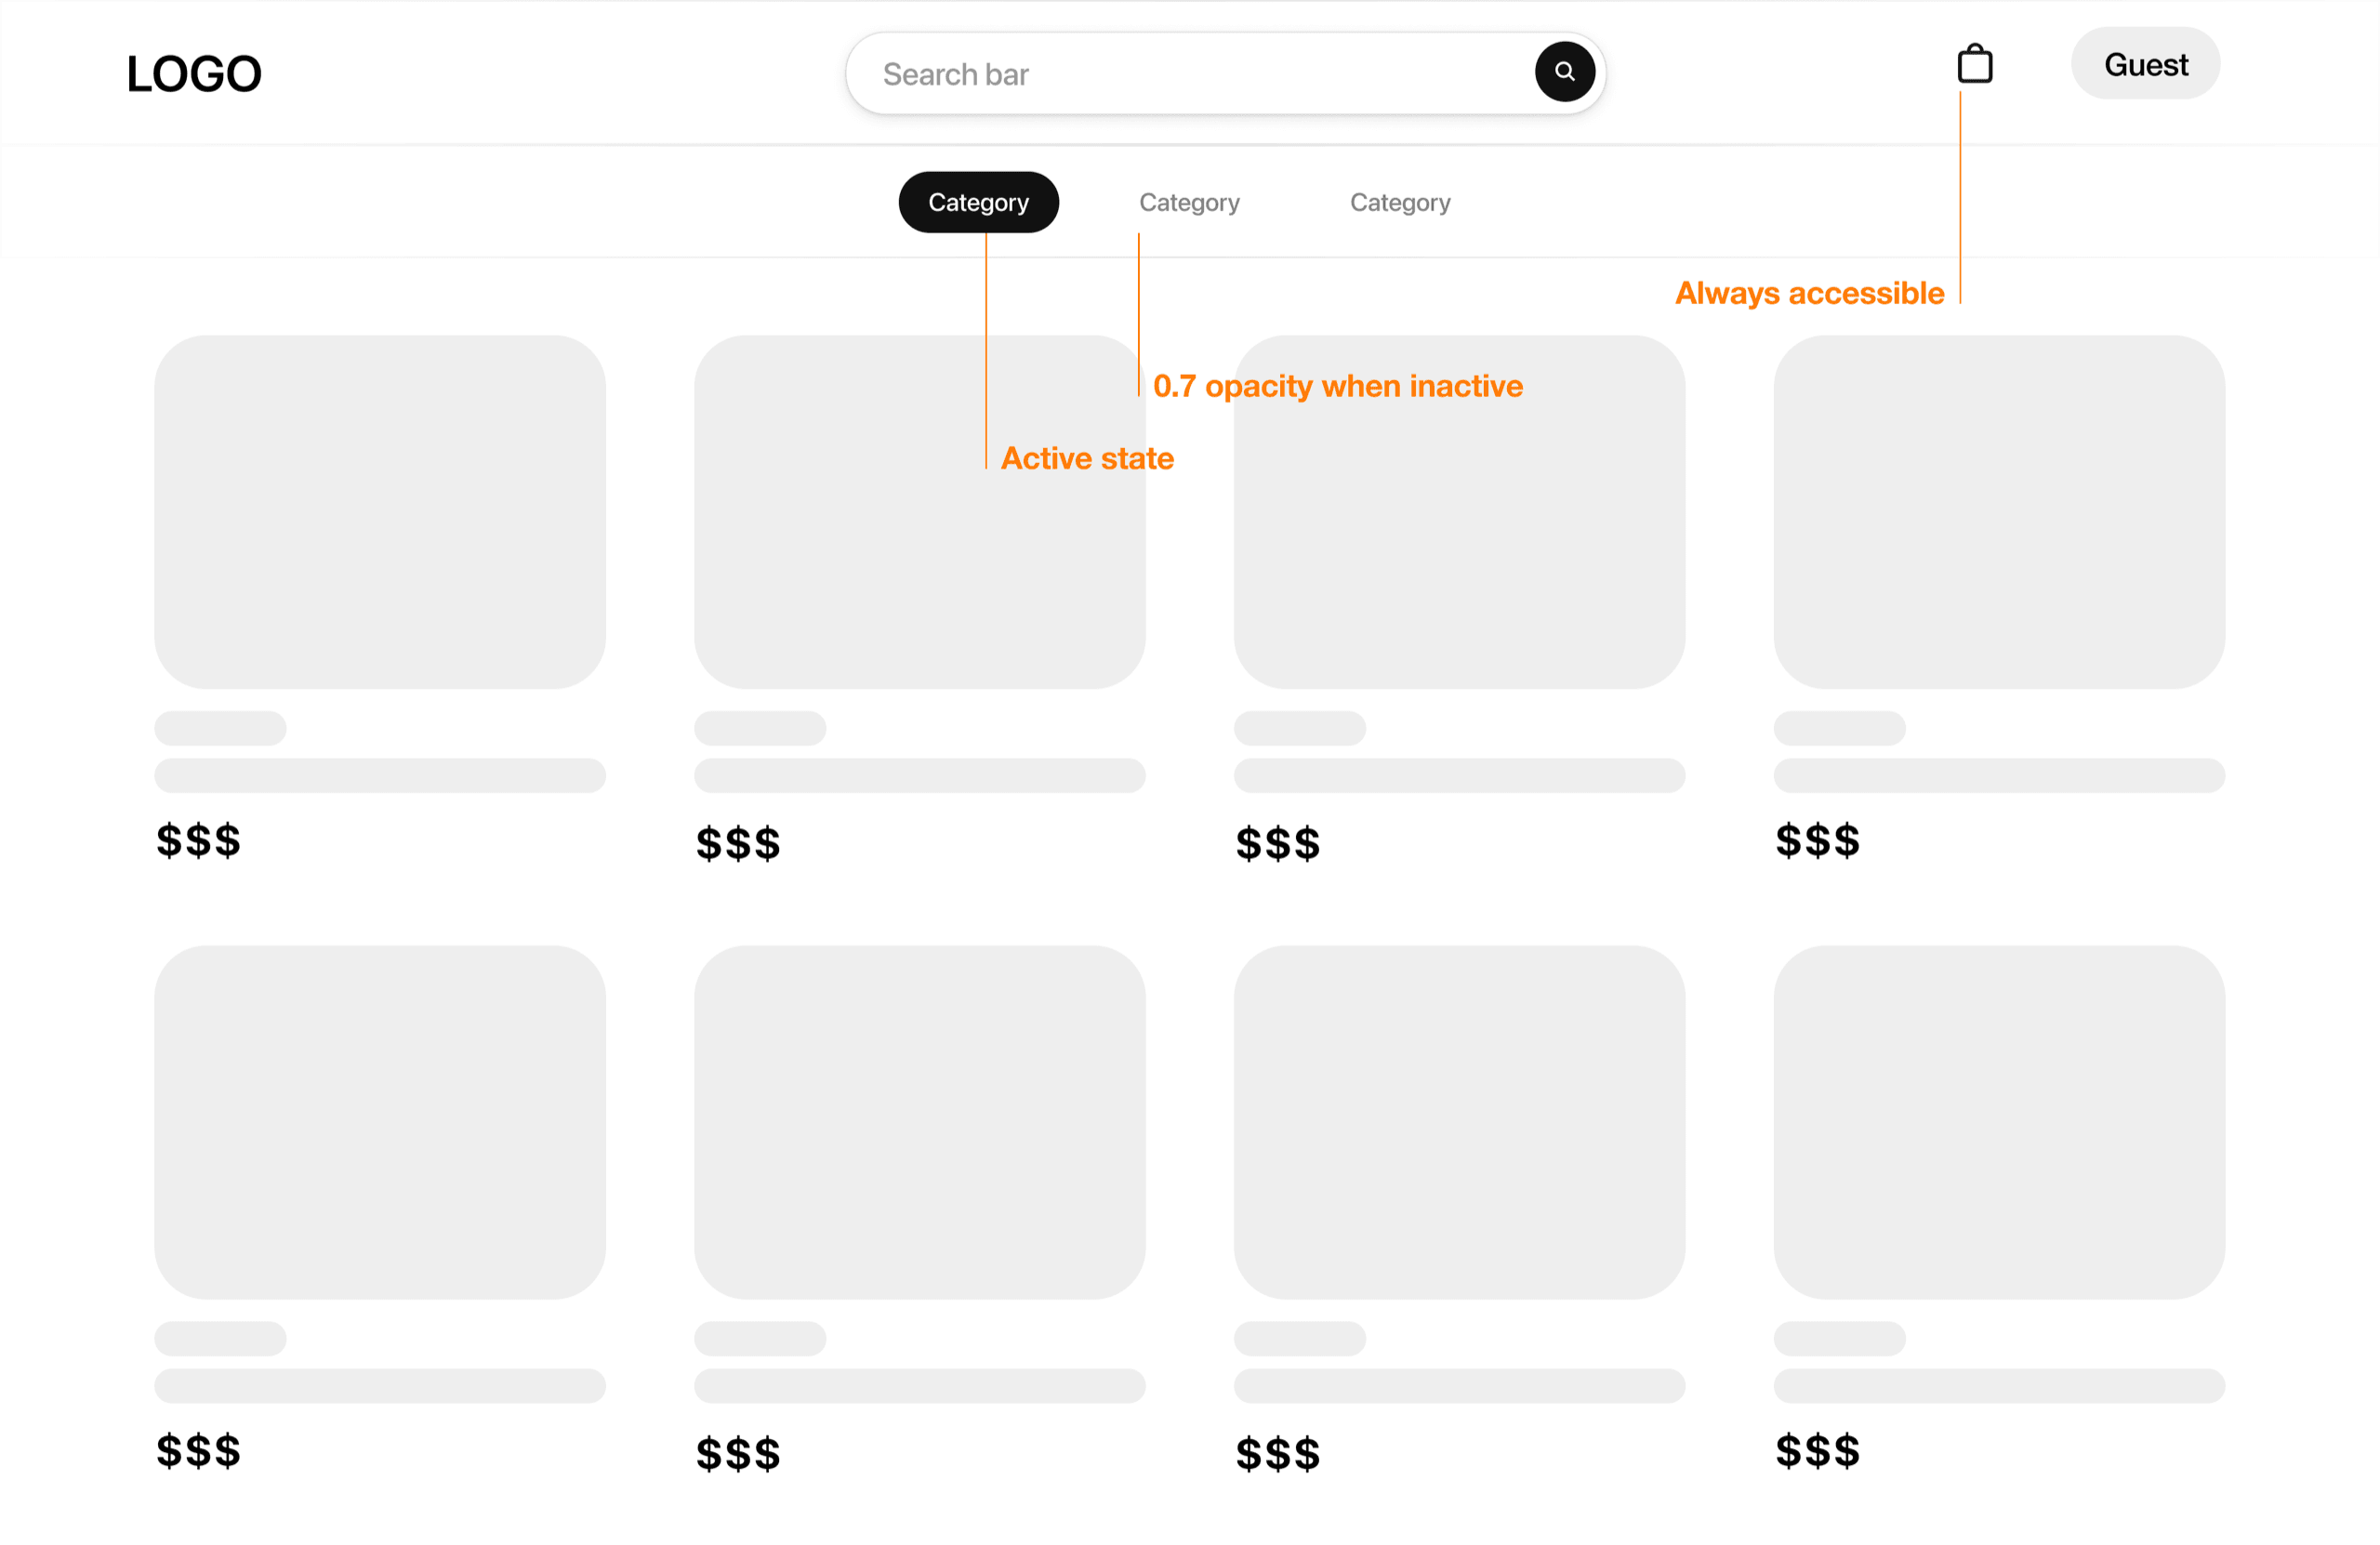Open third product thumbnail in top row
Screen dimensions: 2380x1545
pos(1460,512)
